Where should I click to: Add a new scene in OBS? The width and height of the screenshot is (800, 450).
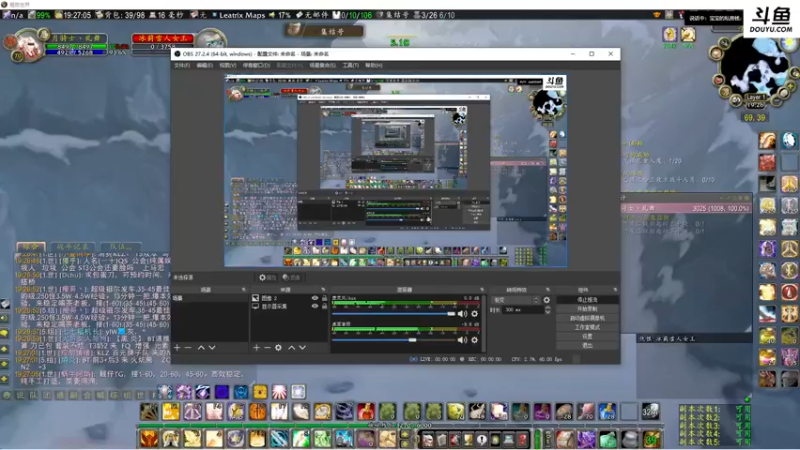click(x=177, y=347)
